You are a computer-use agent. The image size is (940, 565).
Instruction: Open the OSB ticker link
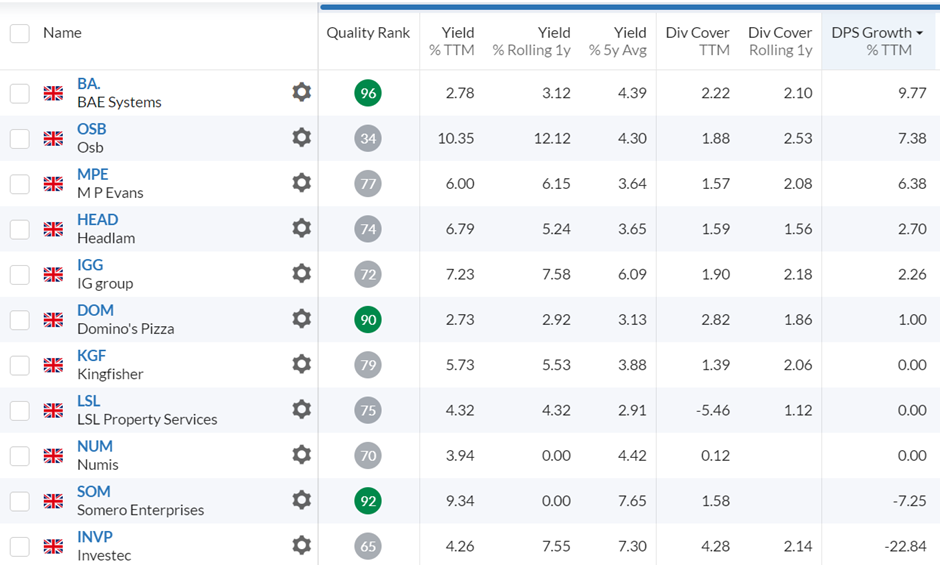(x=92, y=129)
